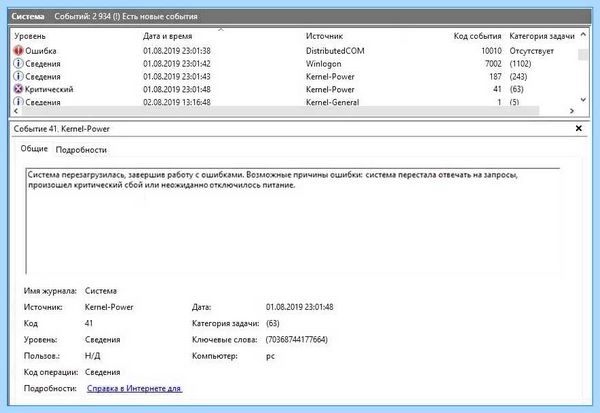This screenshot has height=413, width=600.
Task: Click the info icon in the Kernel-Power 187 row
Action: click(x=18, y=76)
